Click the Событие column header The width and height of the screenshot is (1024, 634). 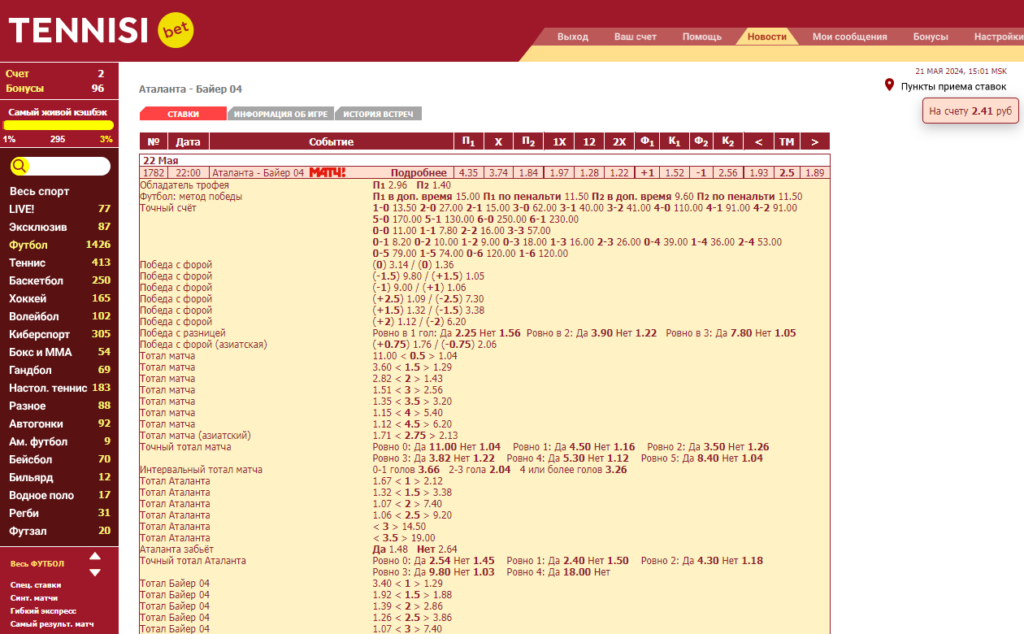tap(331, 141)
